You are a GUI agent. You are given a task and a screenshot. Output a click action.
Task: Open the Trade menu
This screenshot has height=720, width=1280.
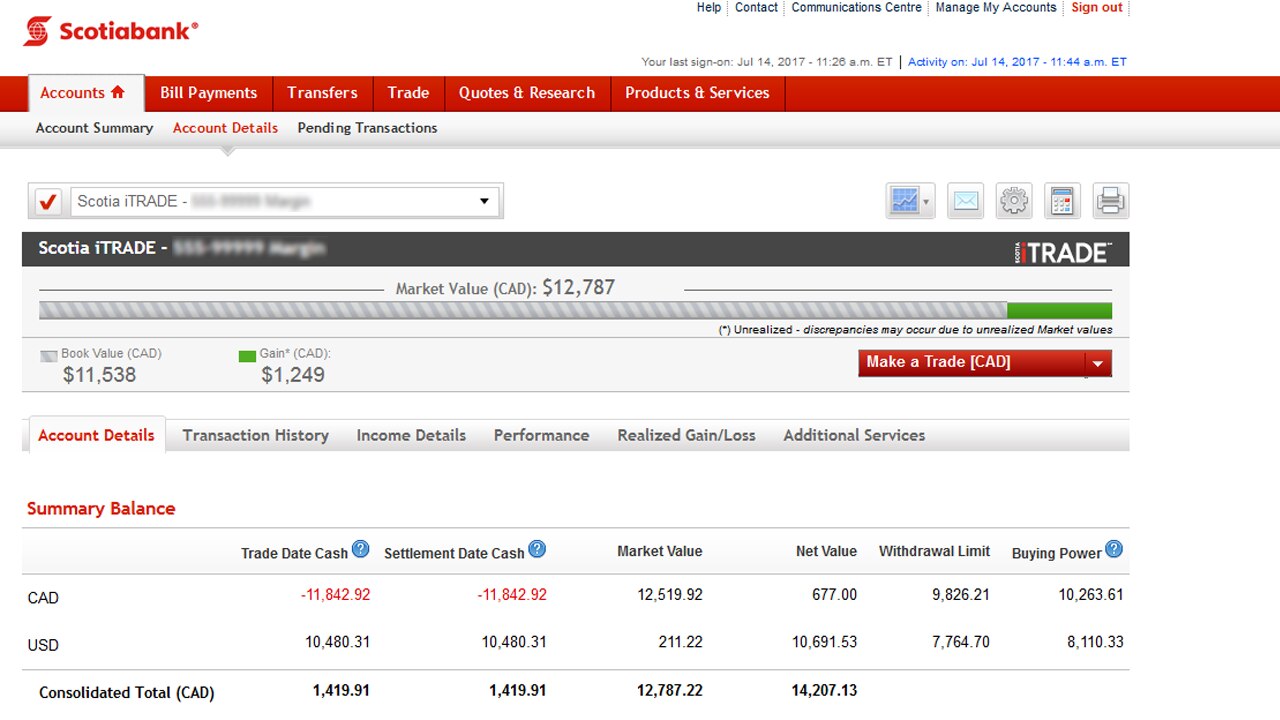click(x=408, y=93)
